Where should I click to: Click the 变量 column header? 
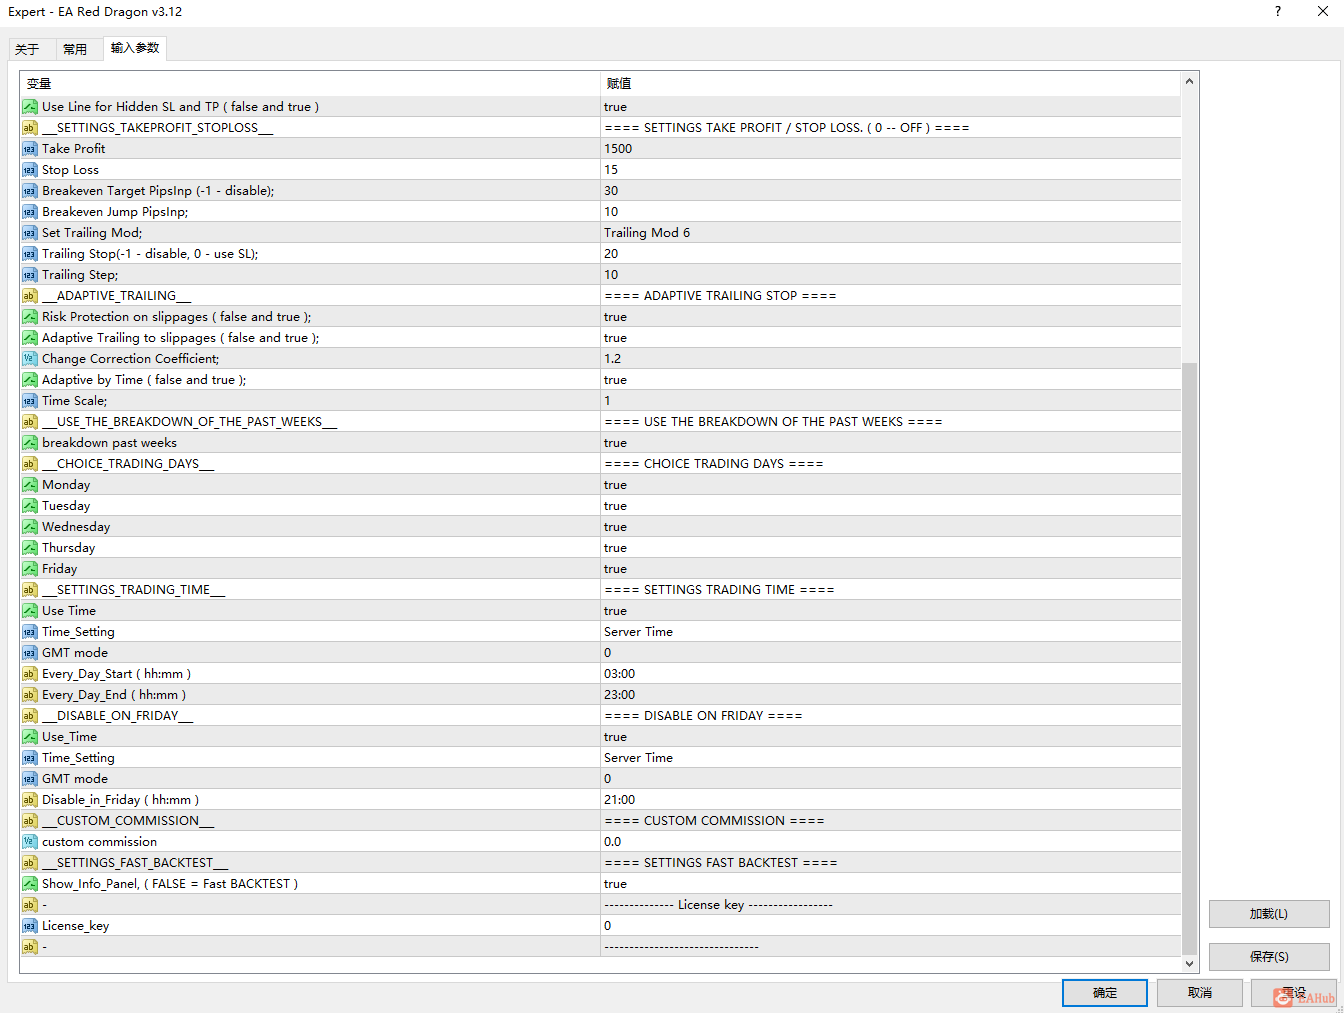pyautogui.click(x=310, y=84)
